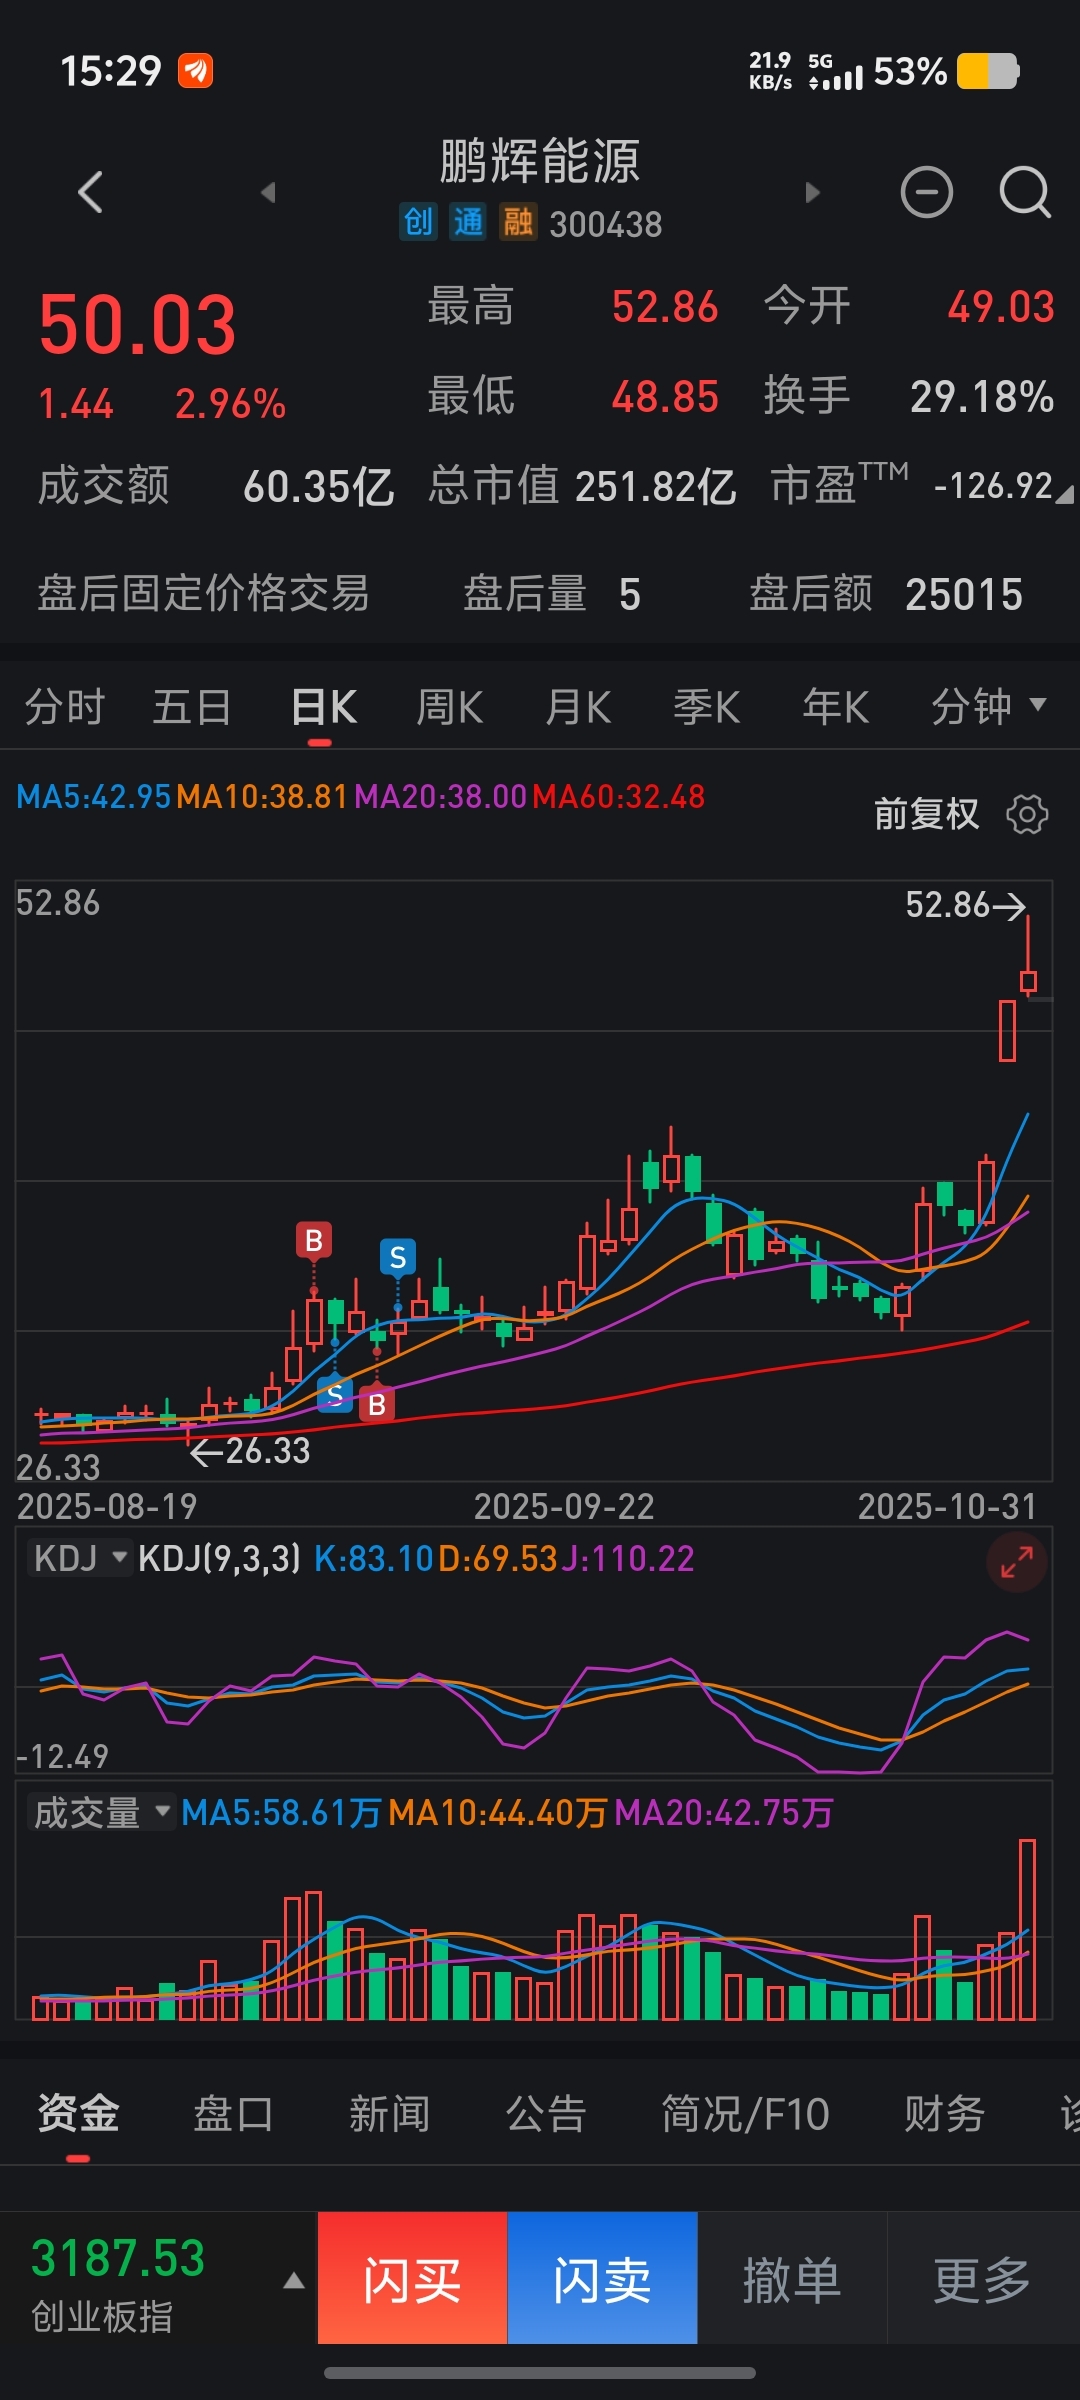Switch to 季K quarterly chart tab
1080x2400 pixels.
tap(706, 706)
